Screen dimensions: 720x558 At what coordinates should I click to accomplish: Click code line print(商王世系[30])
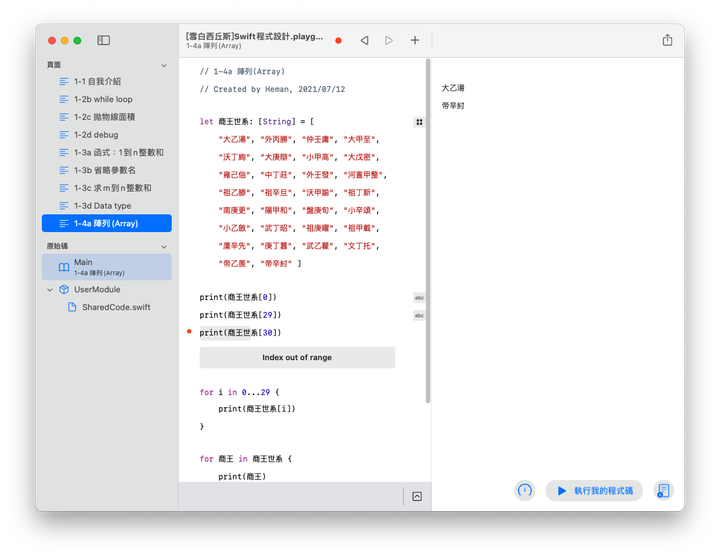(x=240, y=333)
